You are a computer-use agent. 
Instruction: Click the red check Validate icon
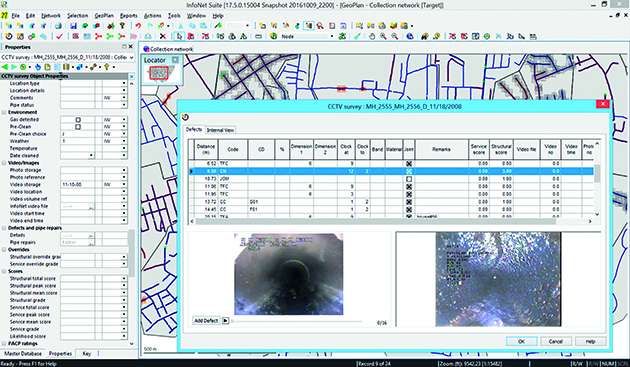(x=59, y=36)
